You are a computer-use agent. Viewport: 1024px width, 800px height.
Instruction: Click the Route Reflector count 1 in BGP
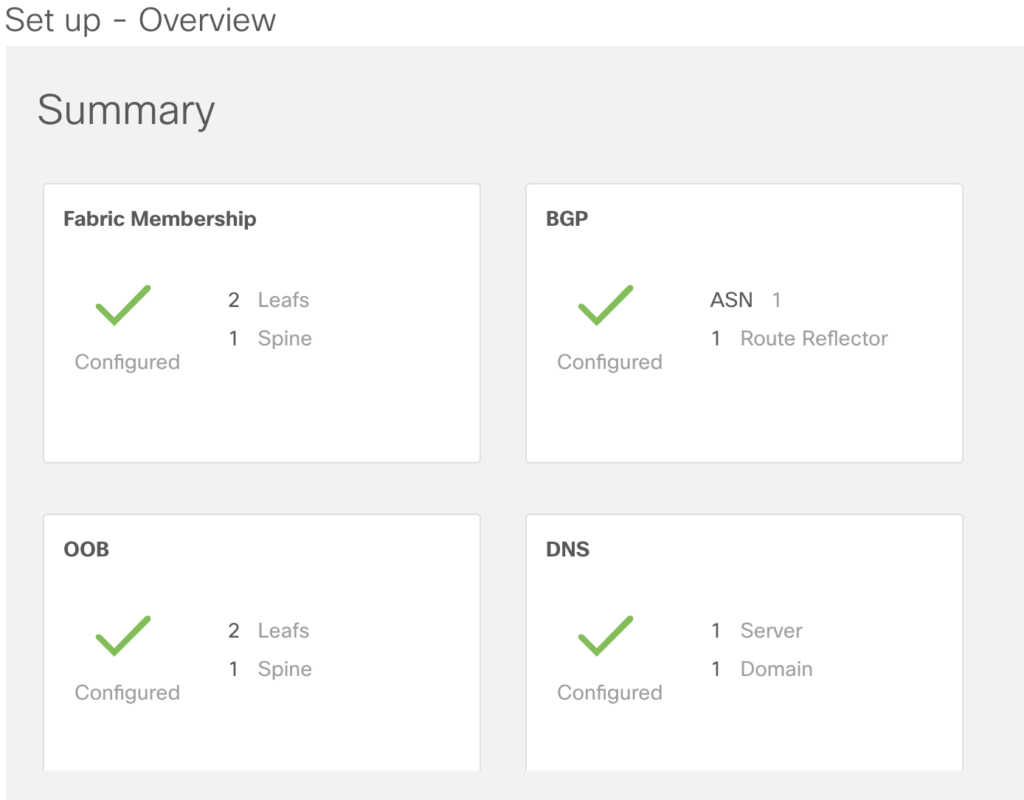[716, 338]
